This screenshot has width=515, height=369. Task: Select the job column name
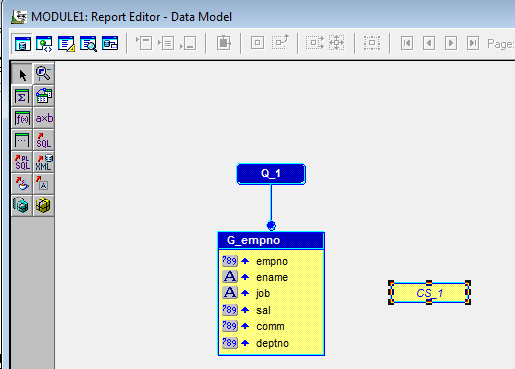point(263,293)
